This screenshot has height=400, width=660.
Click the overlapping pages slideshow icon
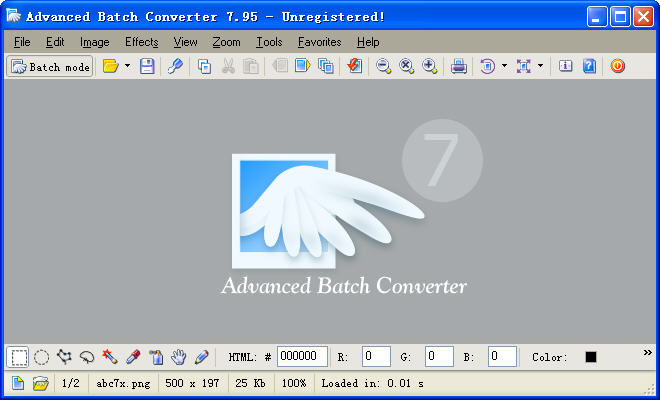tap(326, 66)
